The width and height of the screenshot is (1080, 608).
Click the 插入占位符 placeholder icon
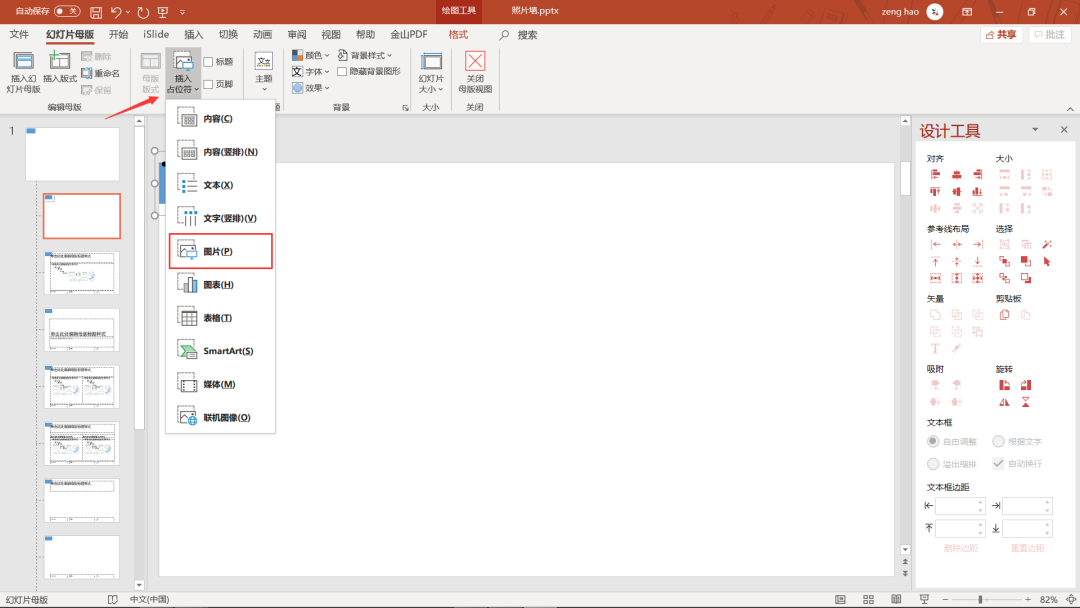coord(183,72)
